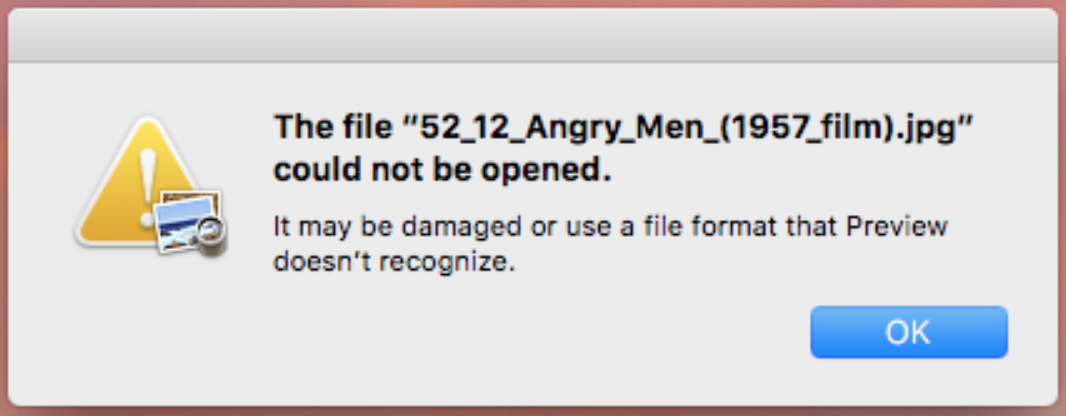1066x416 pixels.
Task: Click the word "opened" in the bold heading
Action: [x=557, y=170]
